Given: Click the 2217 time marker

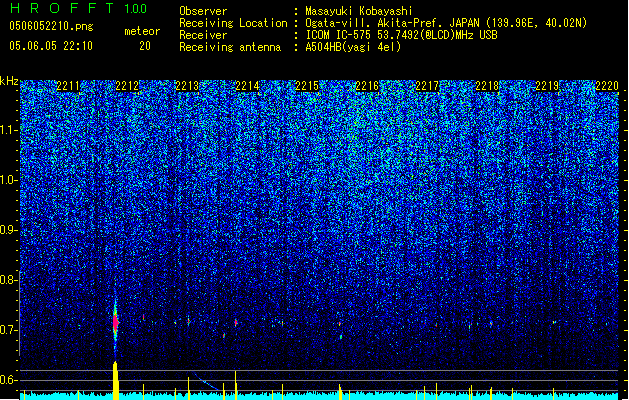Looking at the screenshot, I should coord(427,86).
